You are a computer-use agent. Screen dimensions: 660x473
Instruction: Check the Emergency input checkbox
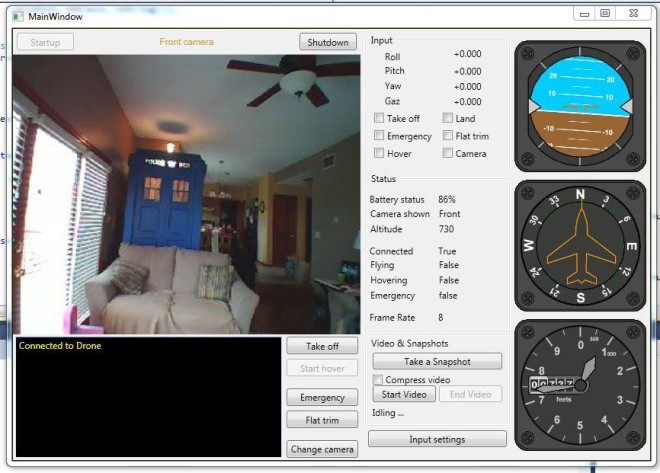tap(379, 136)
